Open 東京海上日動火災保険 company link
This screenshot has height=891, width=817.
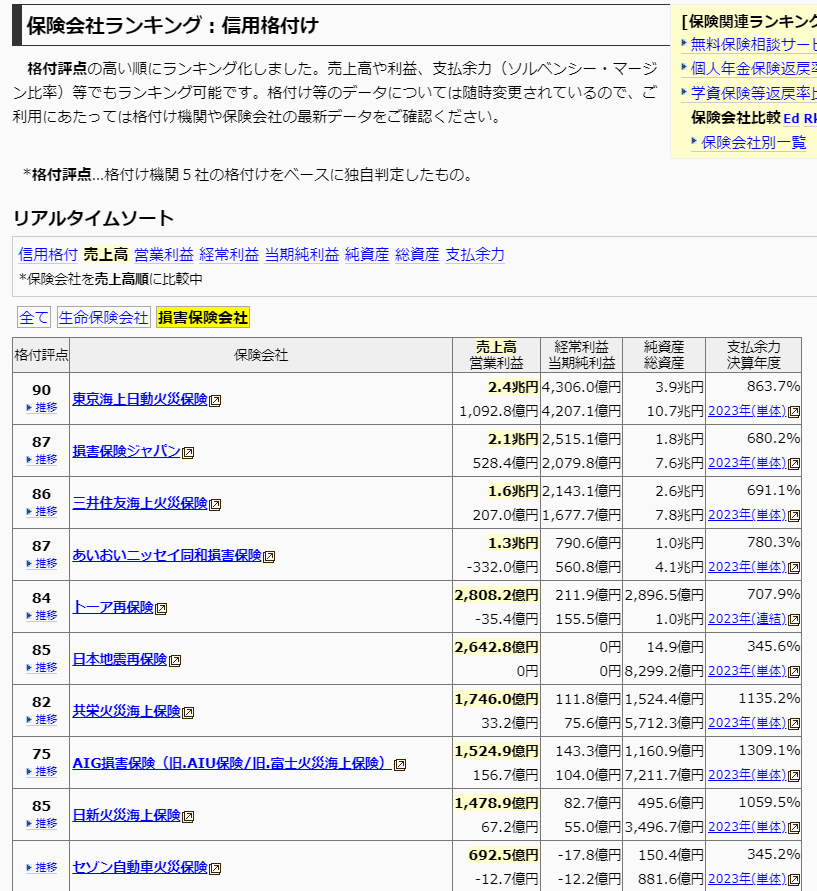coord(140,399)
